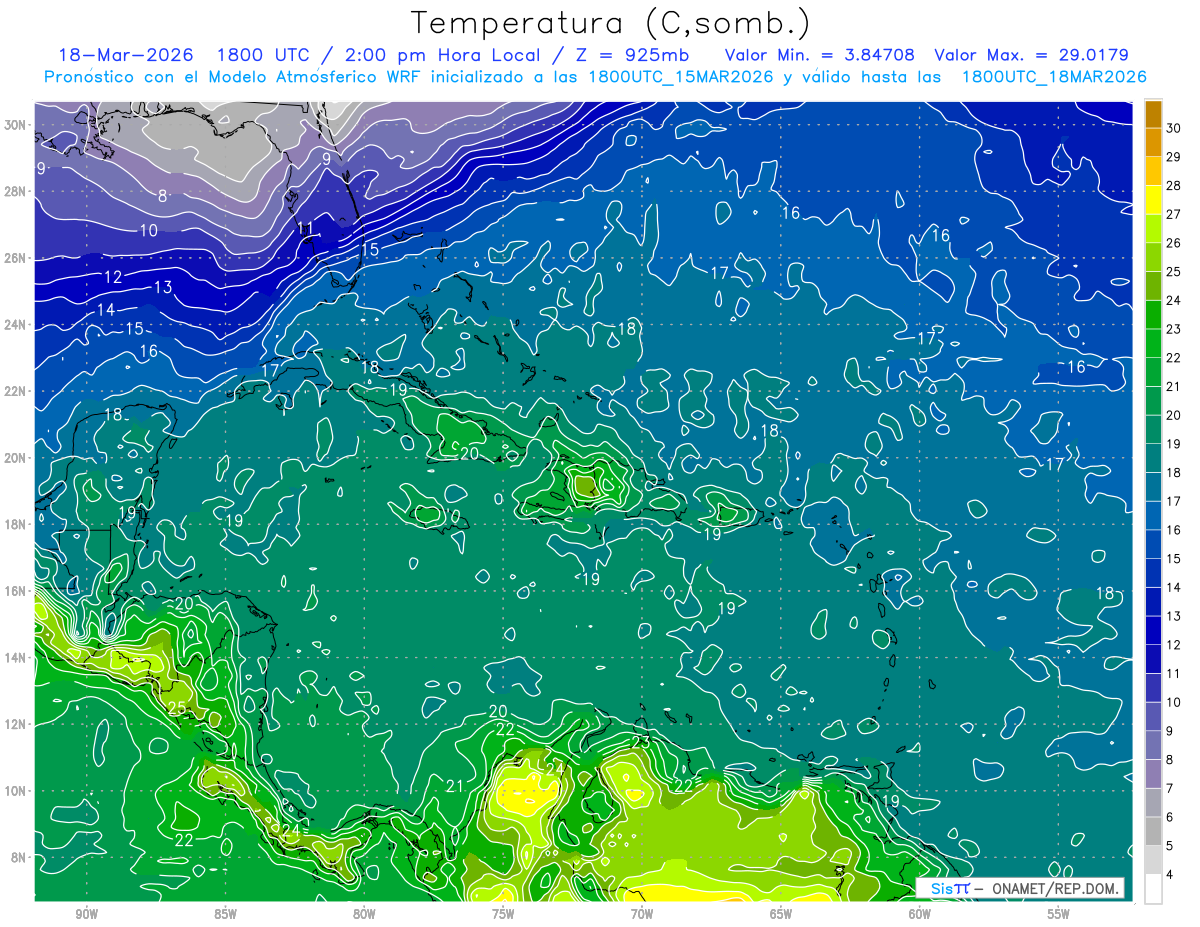Click contour label "23" over northern Venezuela
1200x927 pixels.
coord(641,741)
